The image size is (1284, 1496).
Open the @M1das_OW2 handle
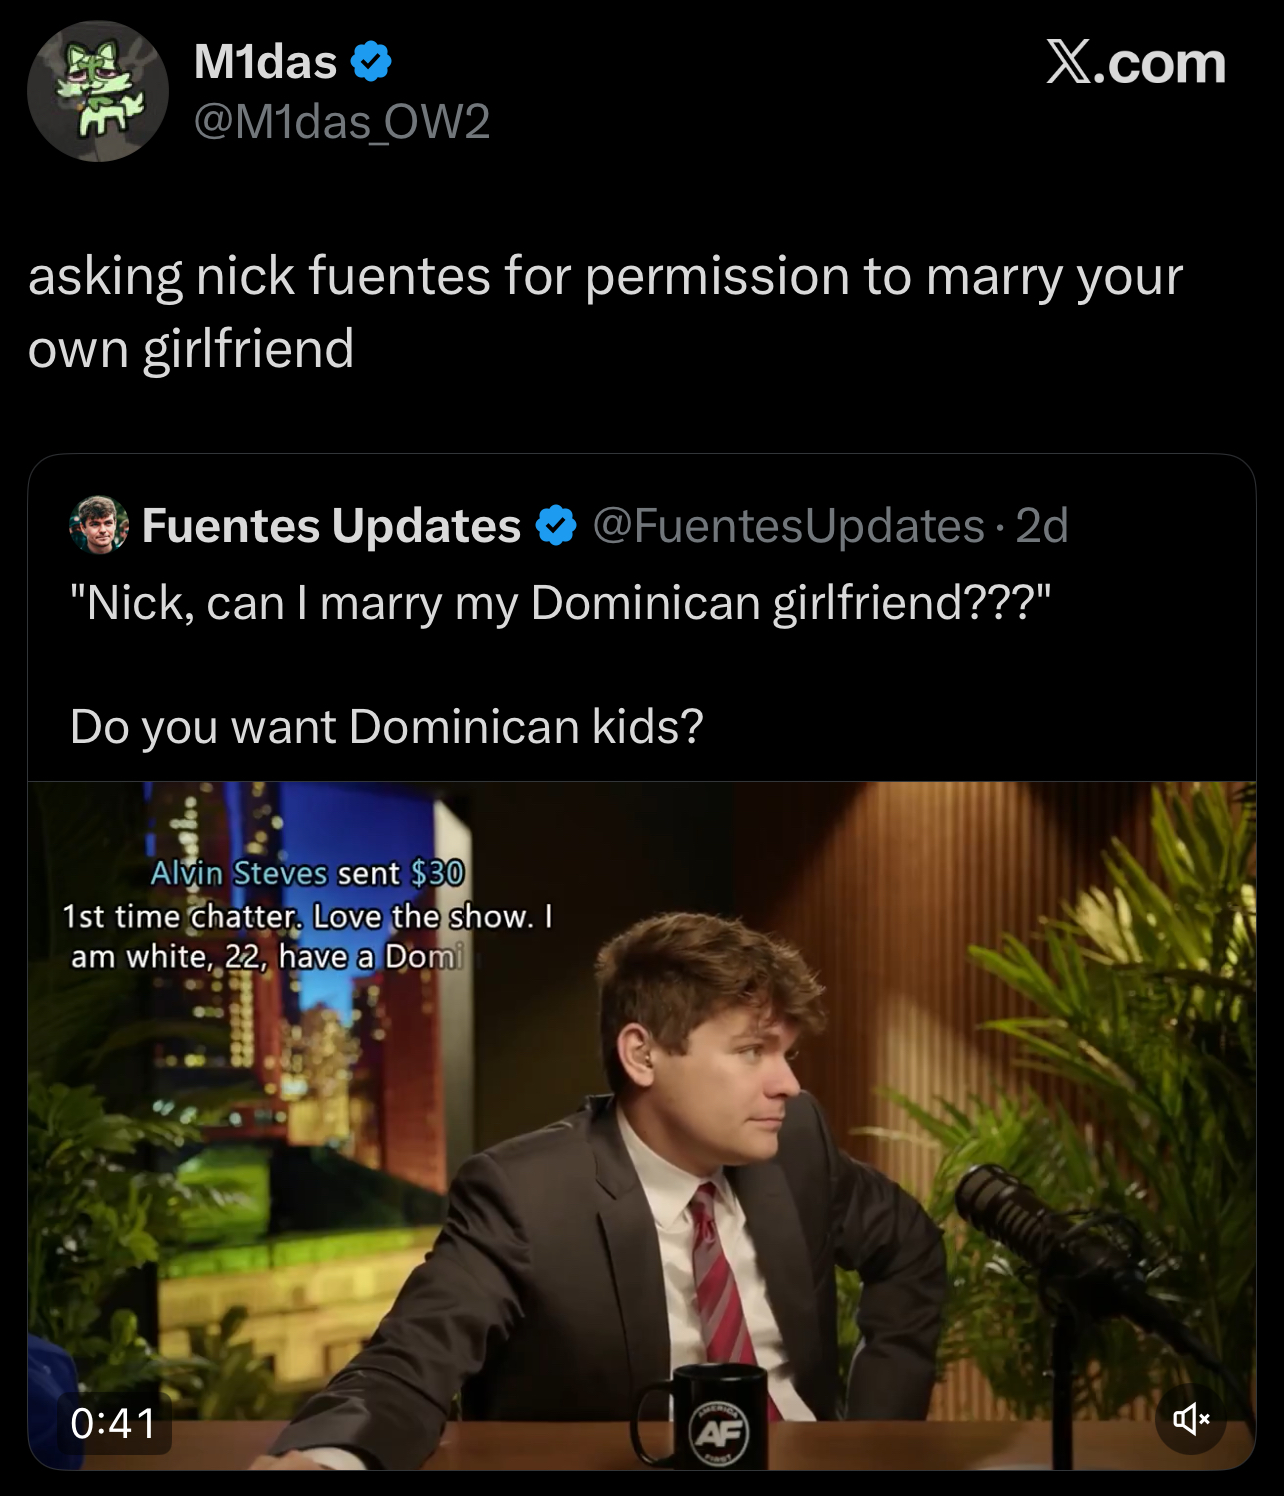[x=341, y=122]
